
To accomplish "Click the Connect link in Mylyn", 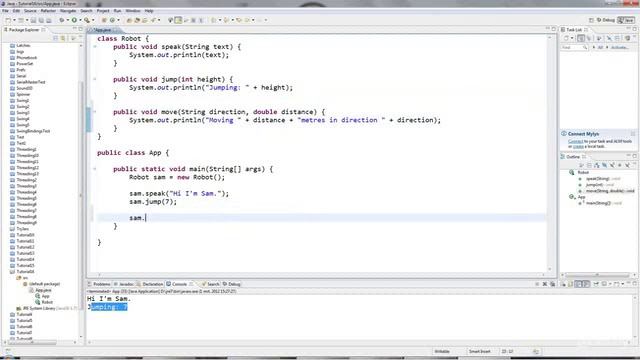I will (576, 141).
